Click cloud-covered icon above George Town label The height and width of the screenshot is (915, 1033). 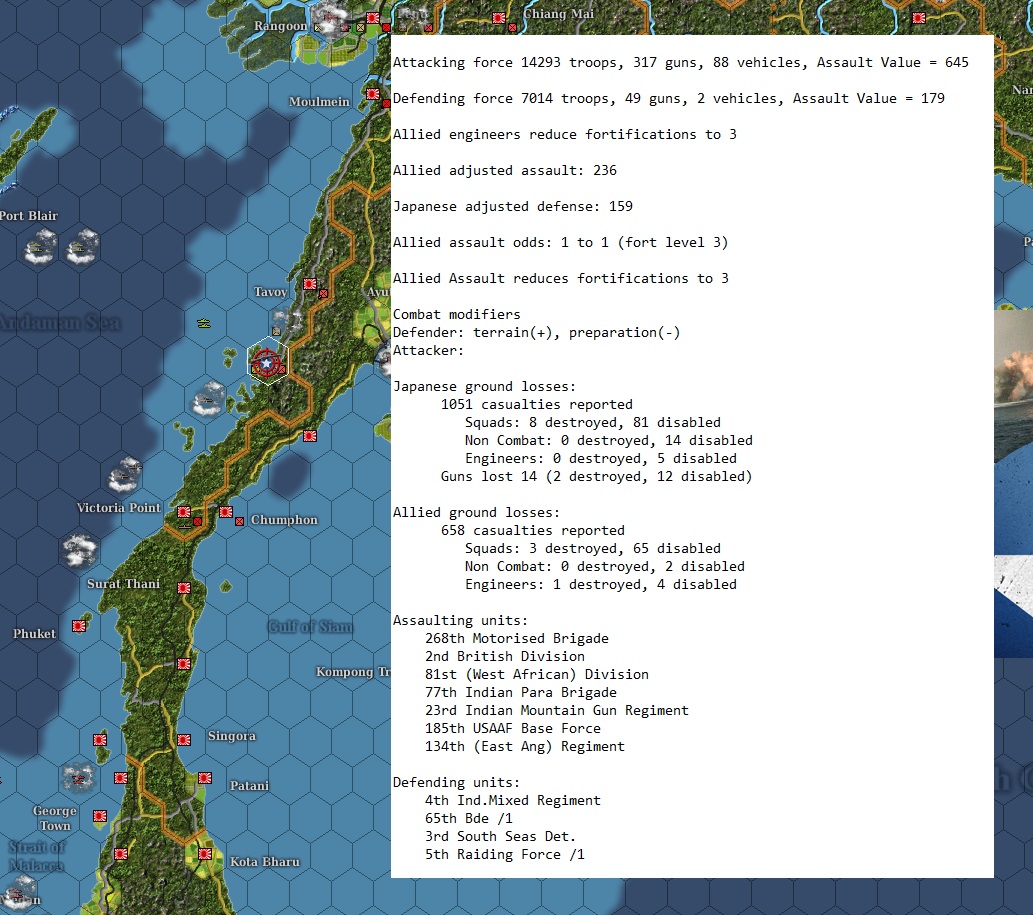coord(78,778)
